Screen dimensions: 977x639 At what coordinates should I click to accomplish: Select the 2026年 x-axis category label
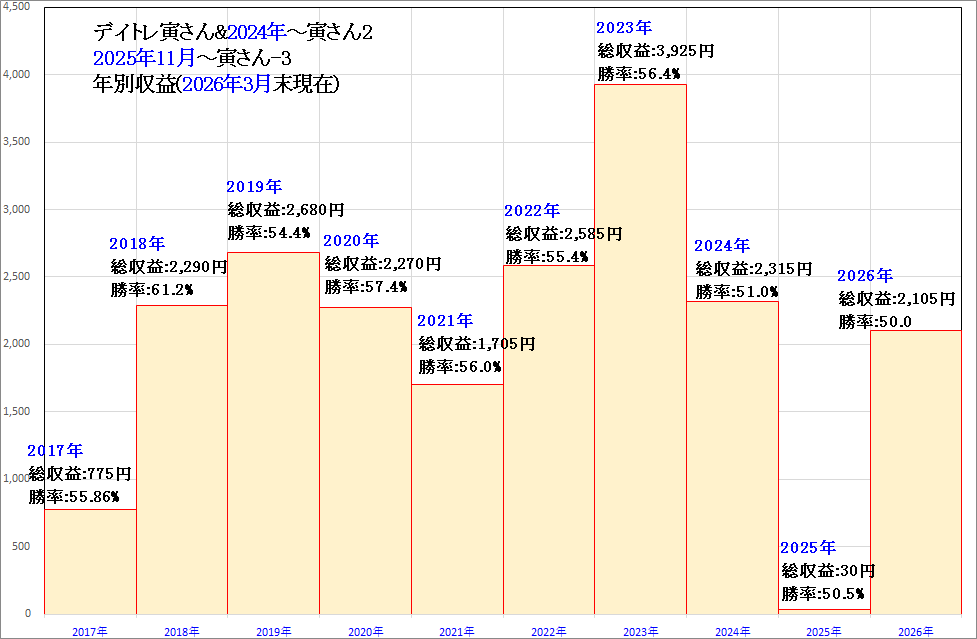pos(916,631)
